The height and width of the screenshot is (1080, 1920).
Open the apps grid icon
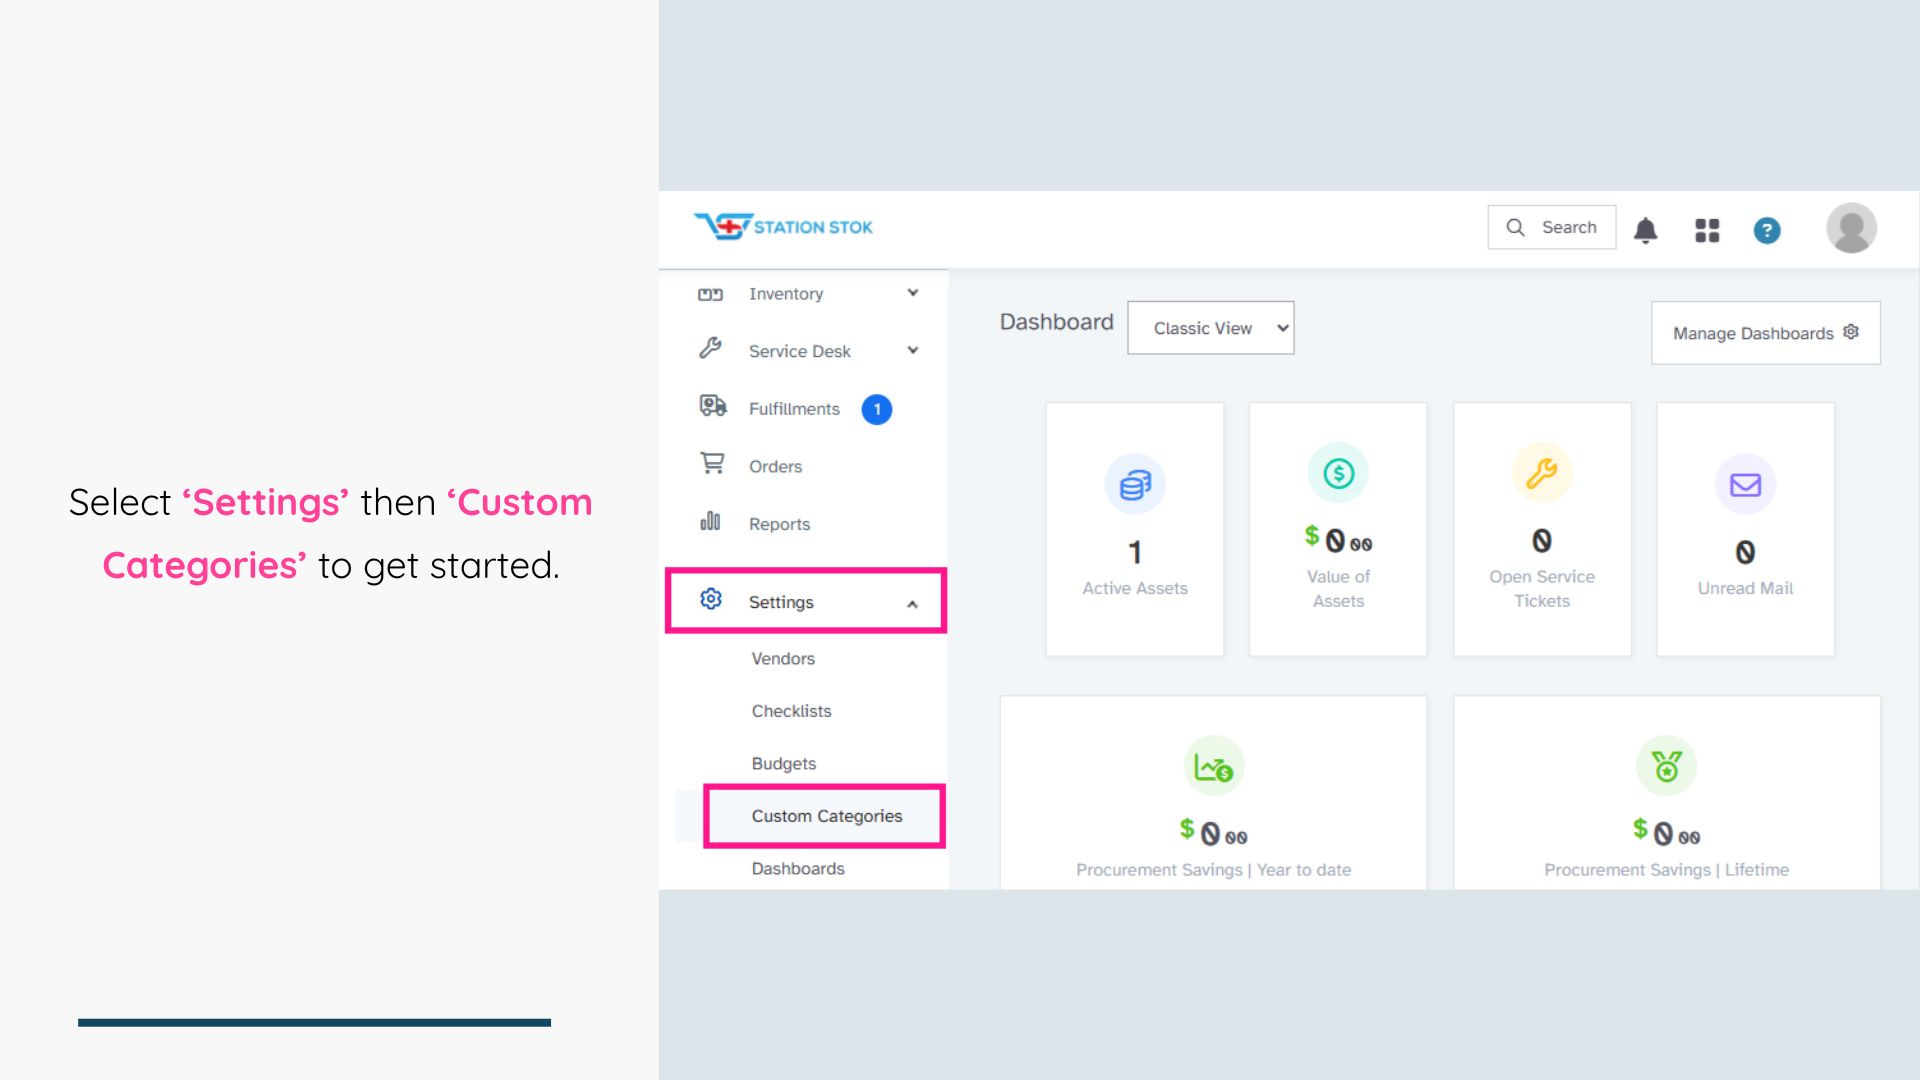pos(1707,230)
